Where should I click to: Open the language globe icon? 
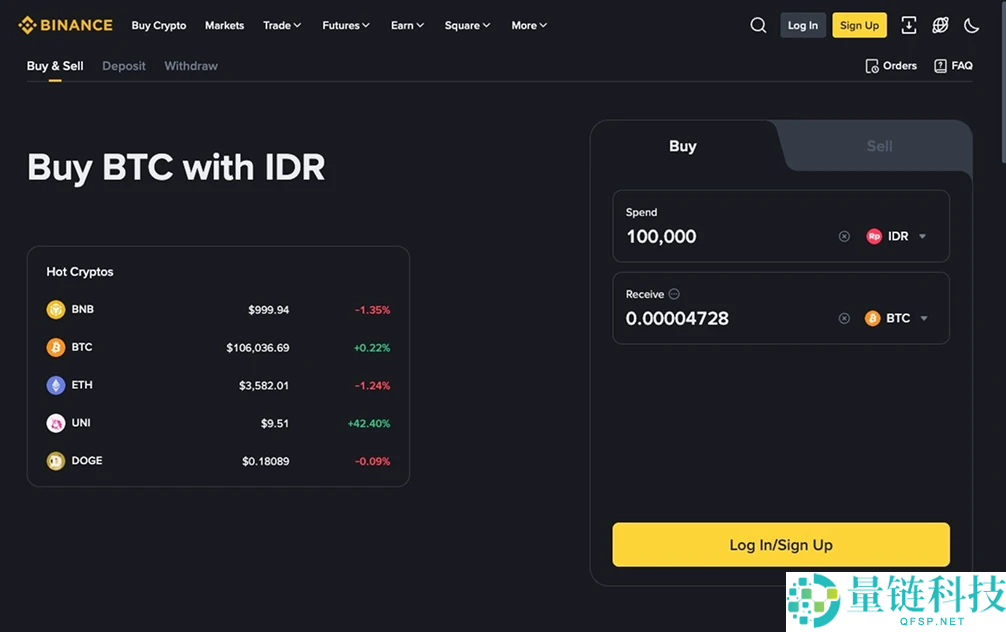(940, 25)
